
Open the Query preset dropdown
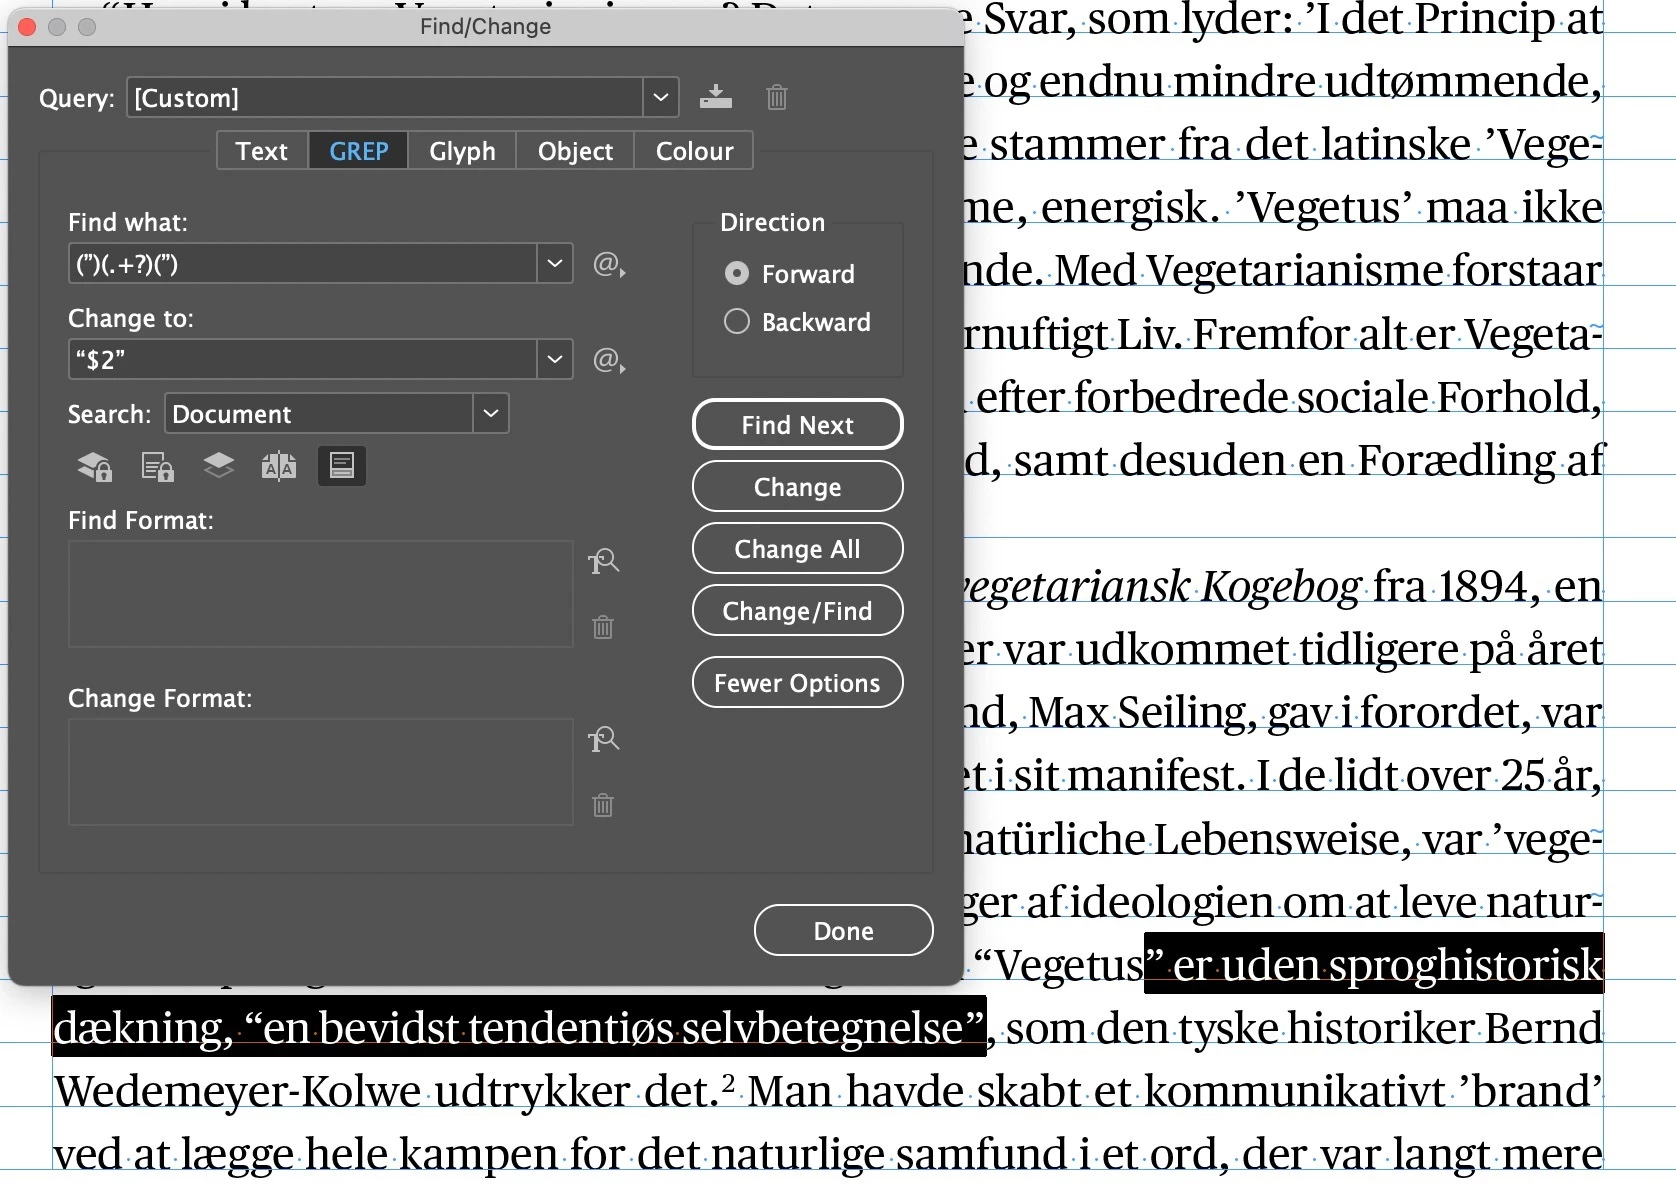[660, 98]
